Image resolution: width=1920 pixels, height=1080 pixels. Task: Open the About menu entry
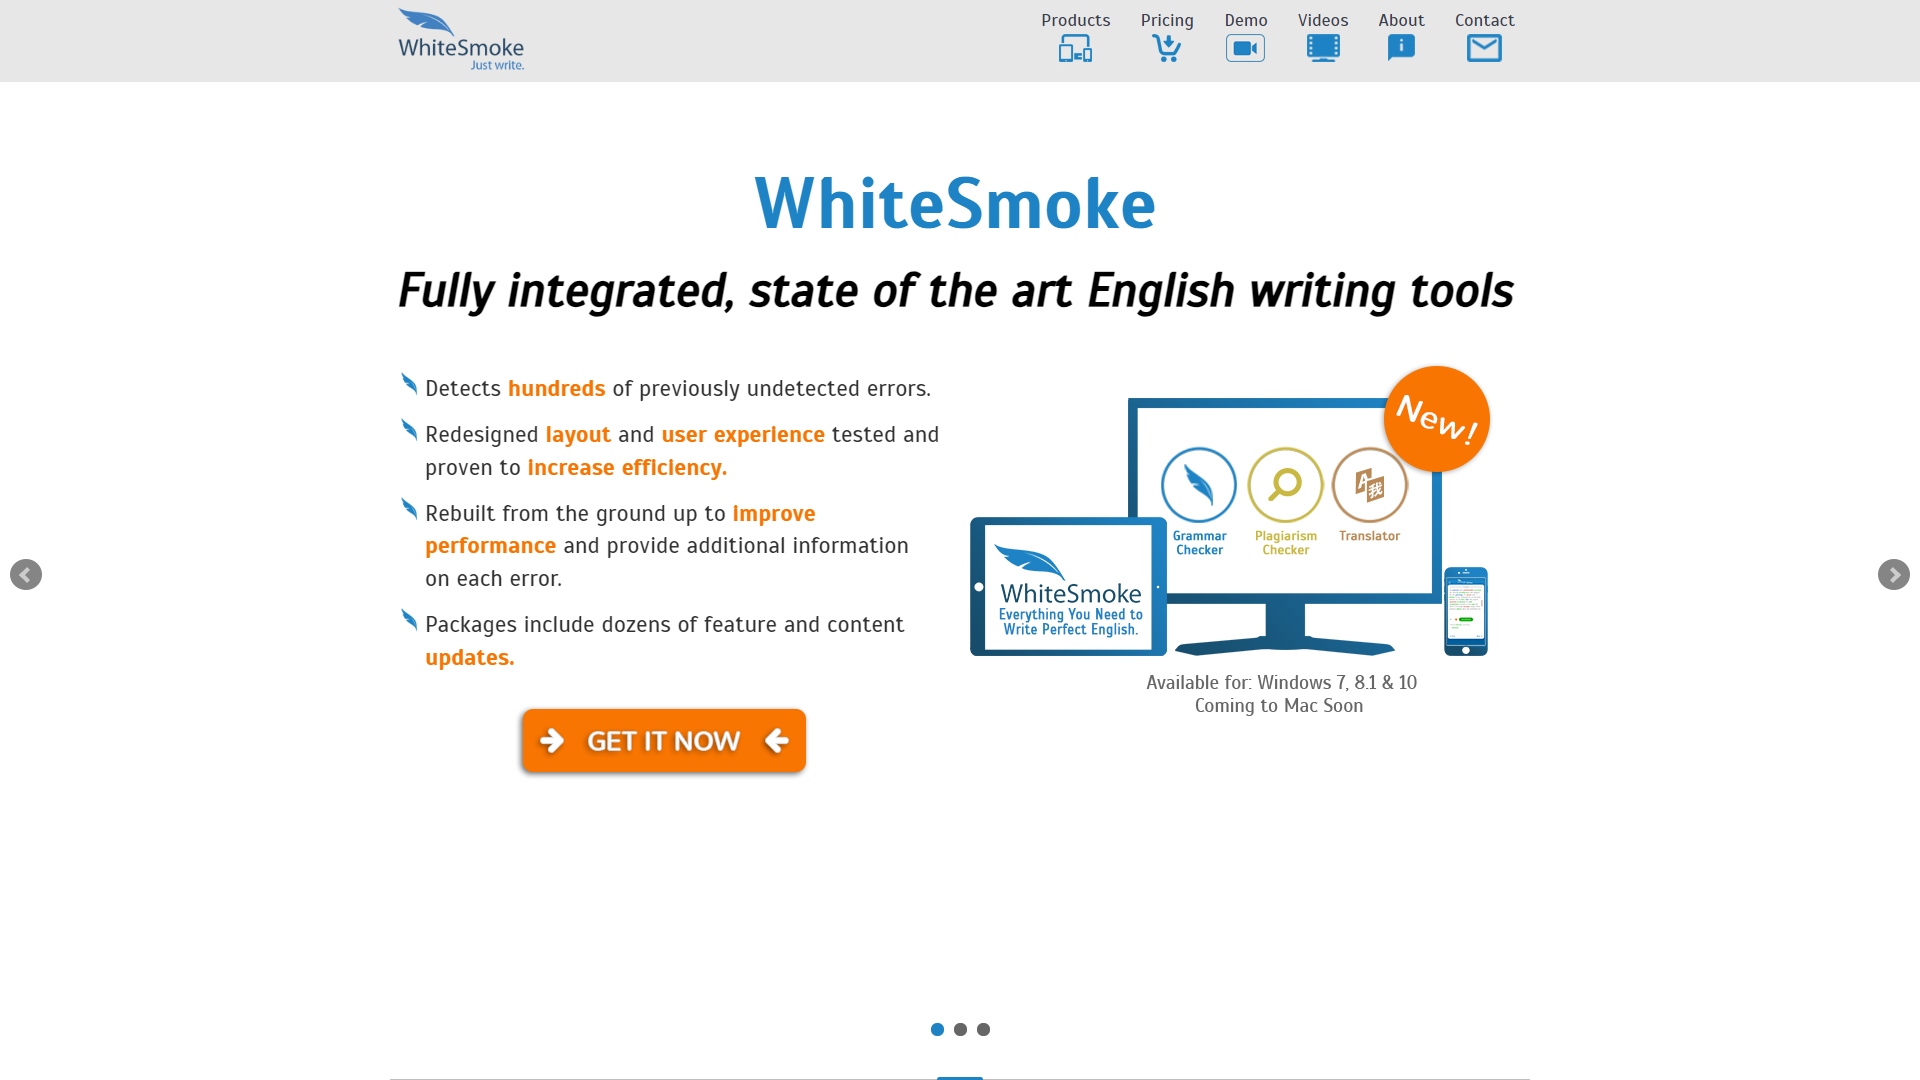[x=1400, y=20]
